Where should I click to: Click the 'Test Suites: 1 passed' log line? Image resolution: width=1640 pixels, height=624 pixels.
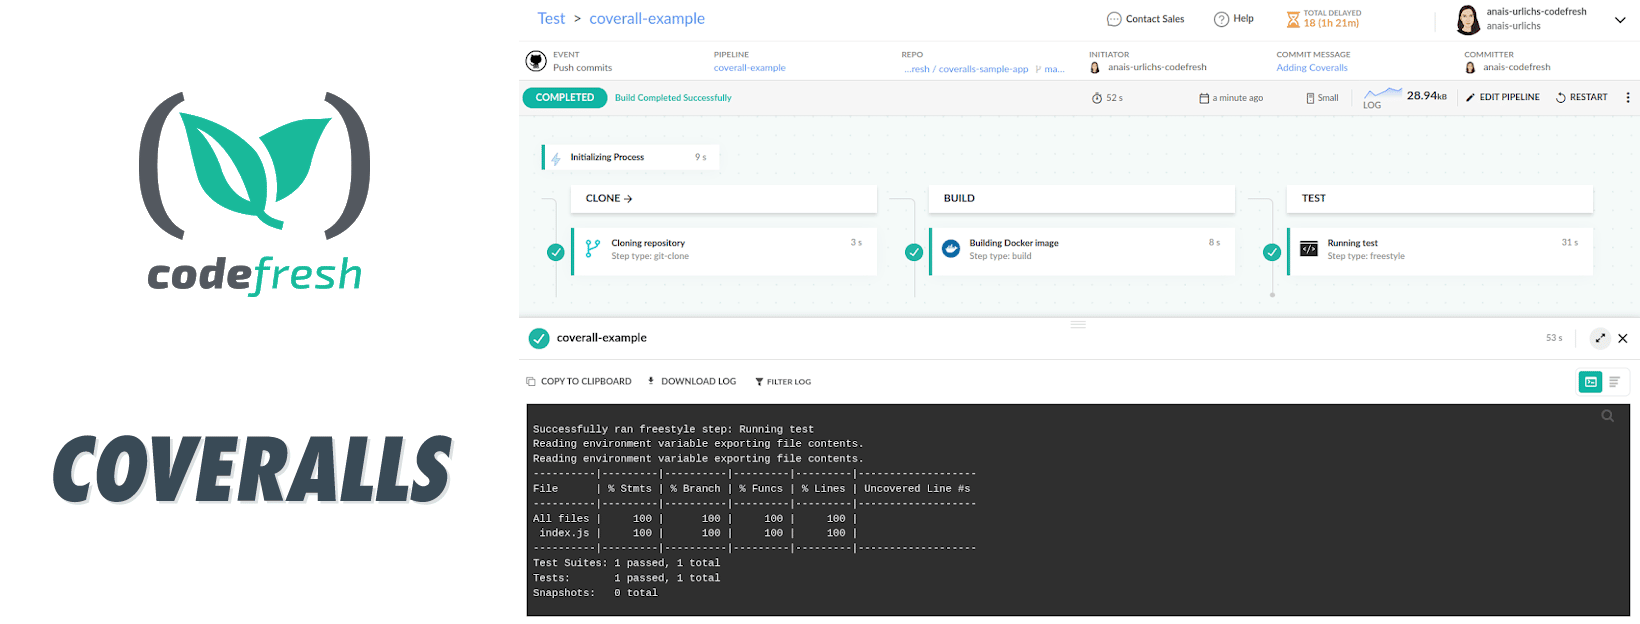pyautogui.click(x=626, y=563)
